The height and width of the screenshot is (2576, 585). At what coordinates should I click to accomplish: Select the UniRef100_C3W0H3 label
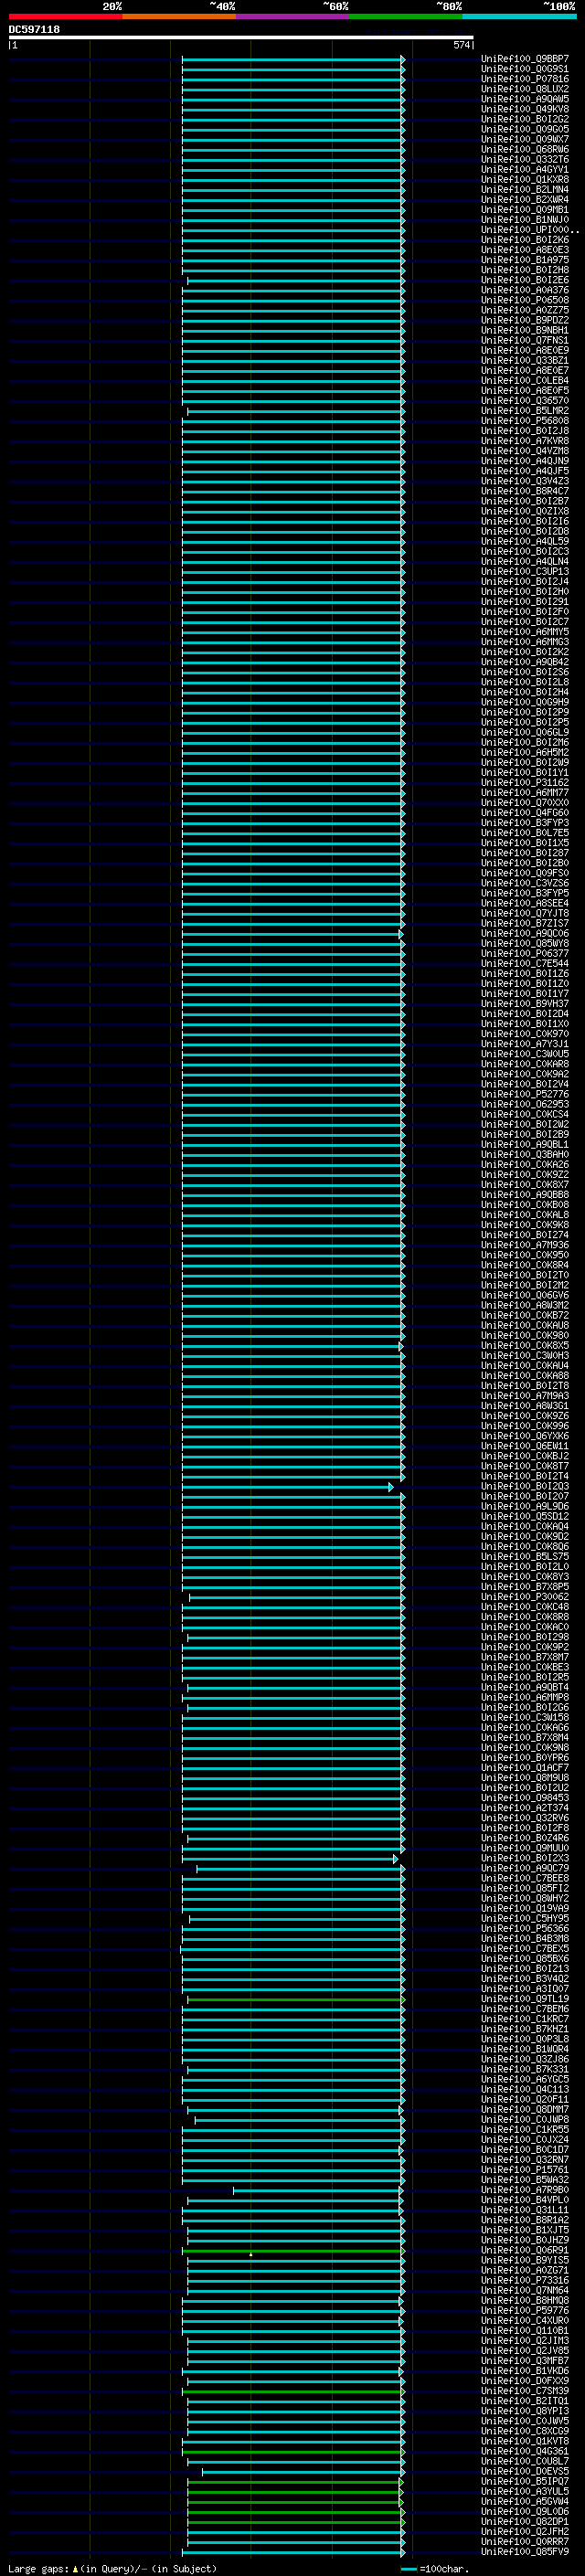[x=525, y=1356]
